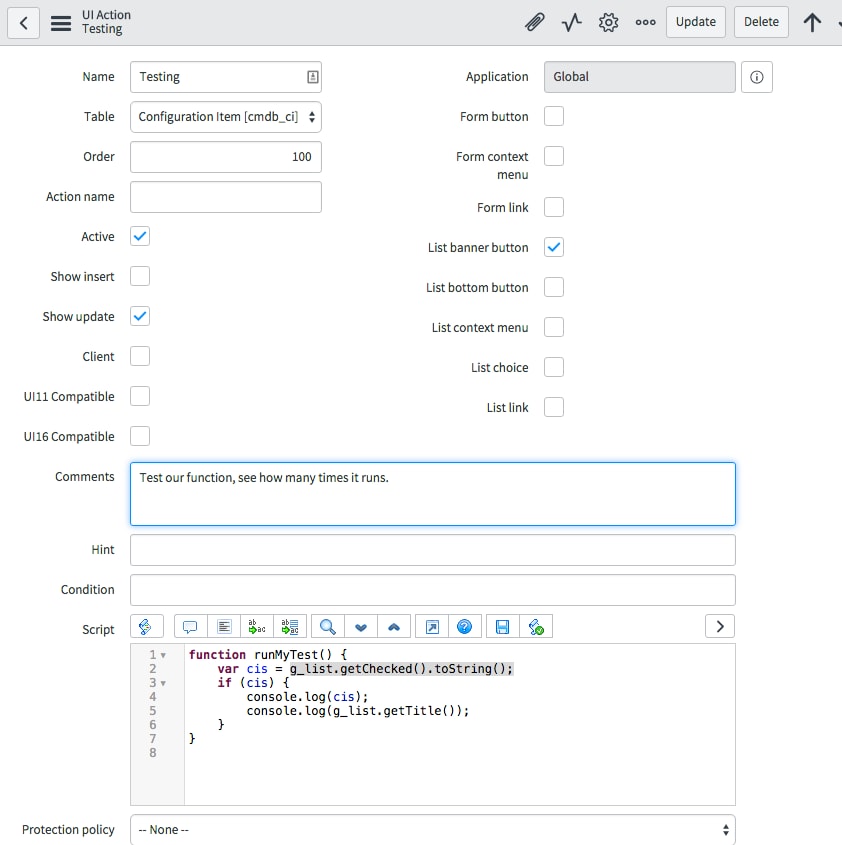The width and height of the screenshot is (842, 845).
Task: Click the Update button
Action: (695, 21)
